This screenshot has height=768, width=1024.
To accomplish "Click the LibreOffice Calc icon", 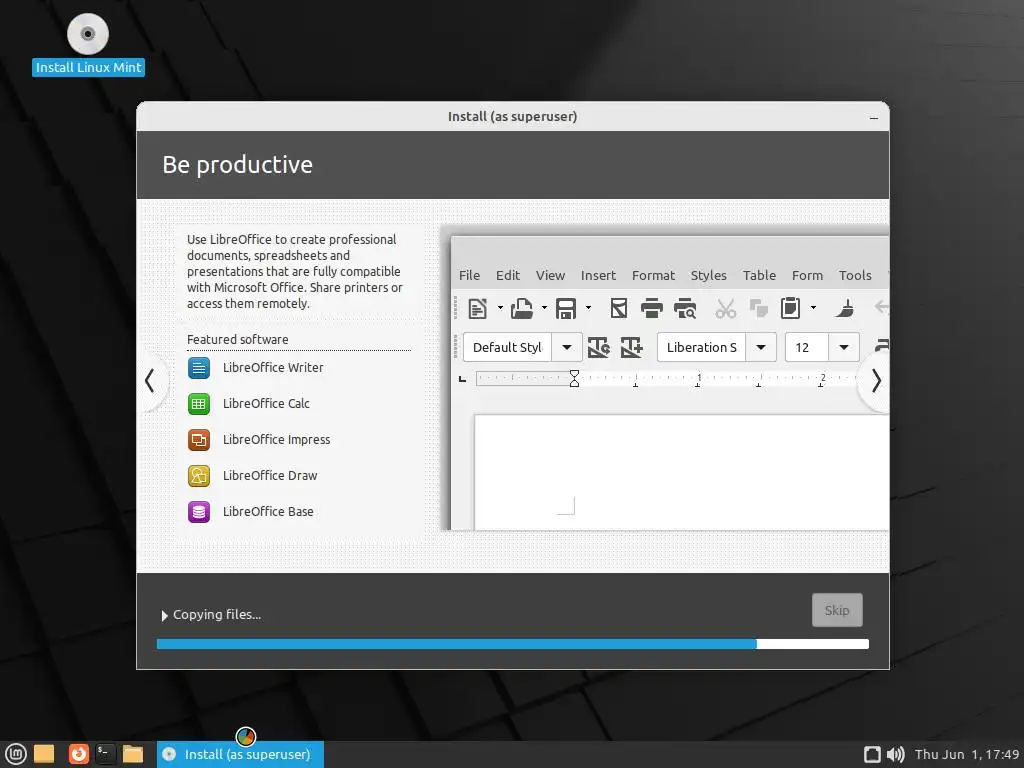I will 199,404.
